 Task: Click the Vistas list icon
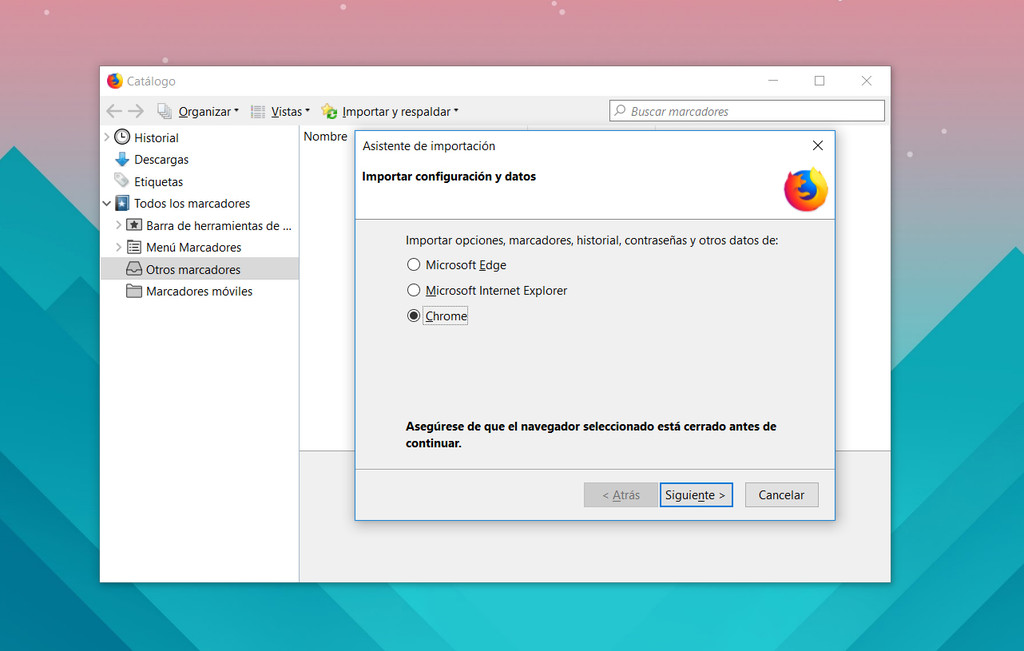click(259, 112)
